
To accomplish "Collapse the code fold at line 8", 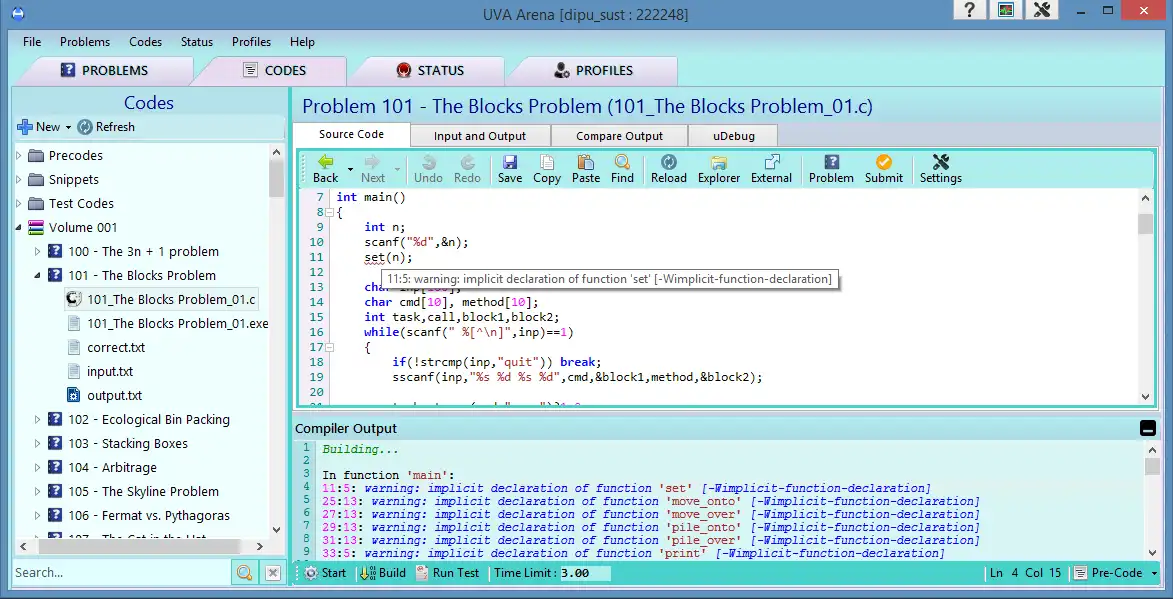I will 330,212.
